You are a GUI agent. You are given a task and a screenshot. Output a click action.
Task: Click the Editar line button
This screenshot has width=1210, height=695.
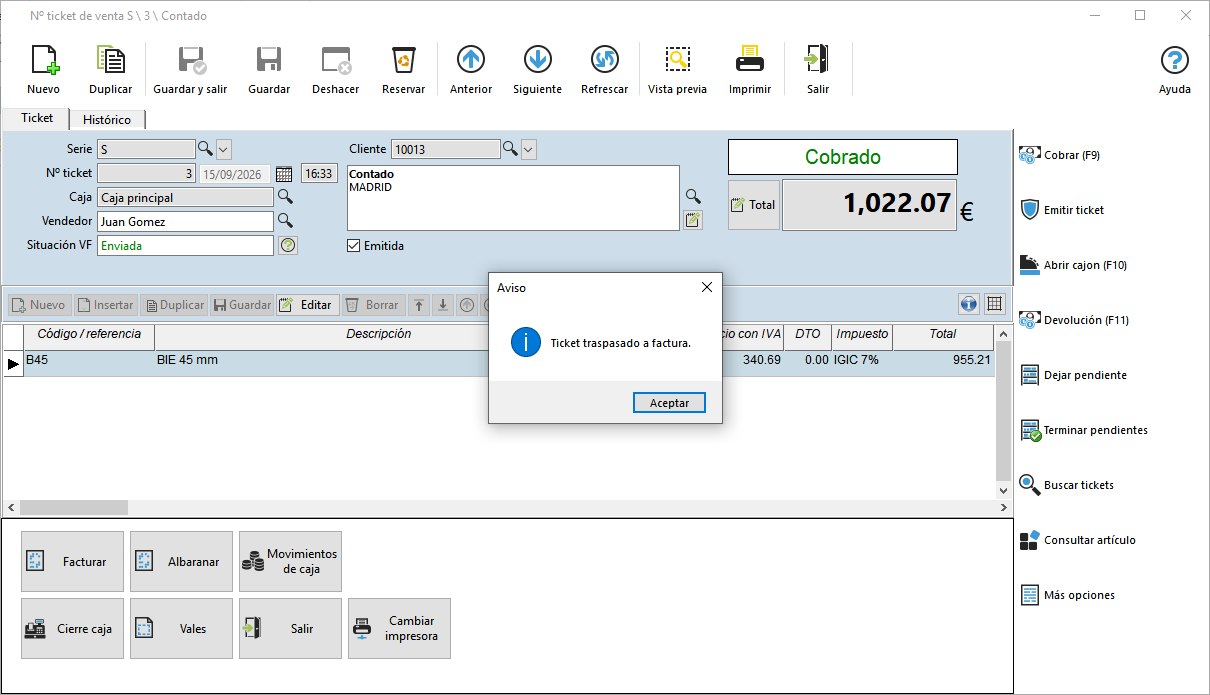pos(307,305)
